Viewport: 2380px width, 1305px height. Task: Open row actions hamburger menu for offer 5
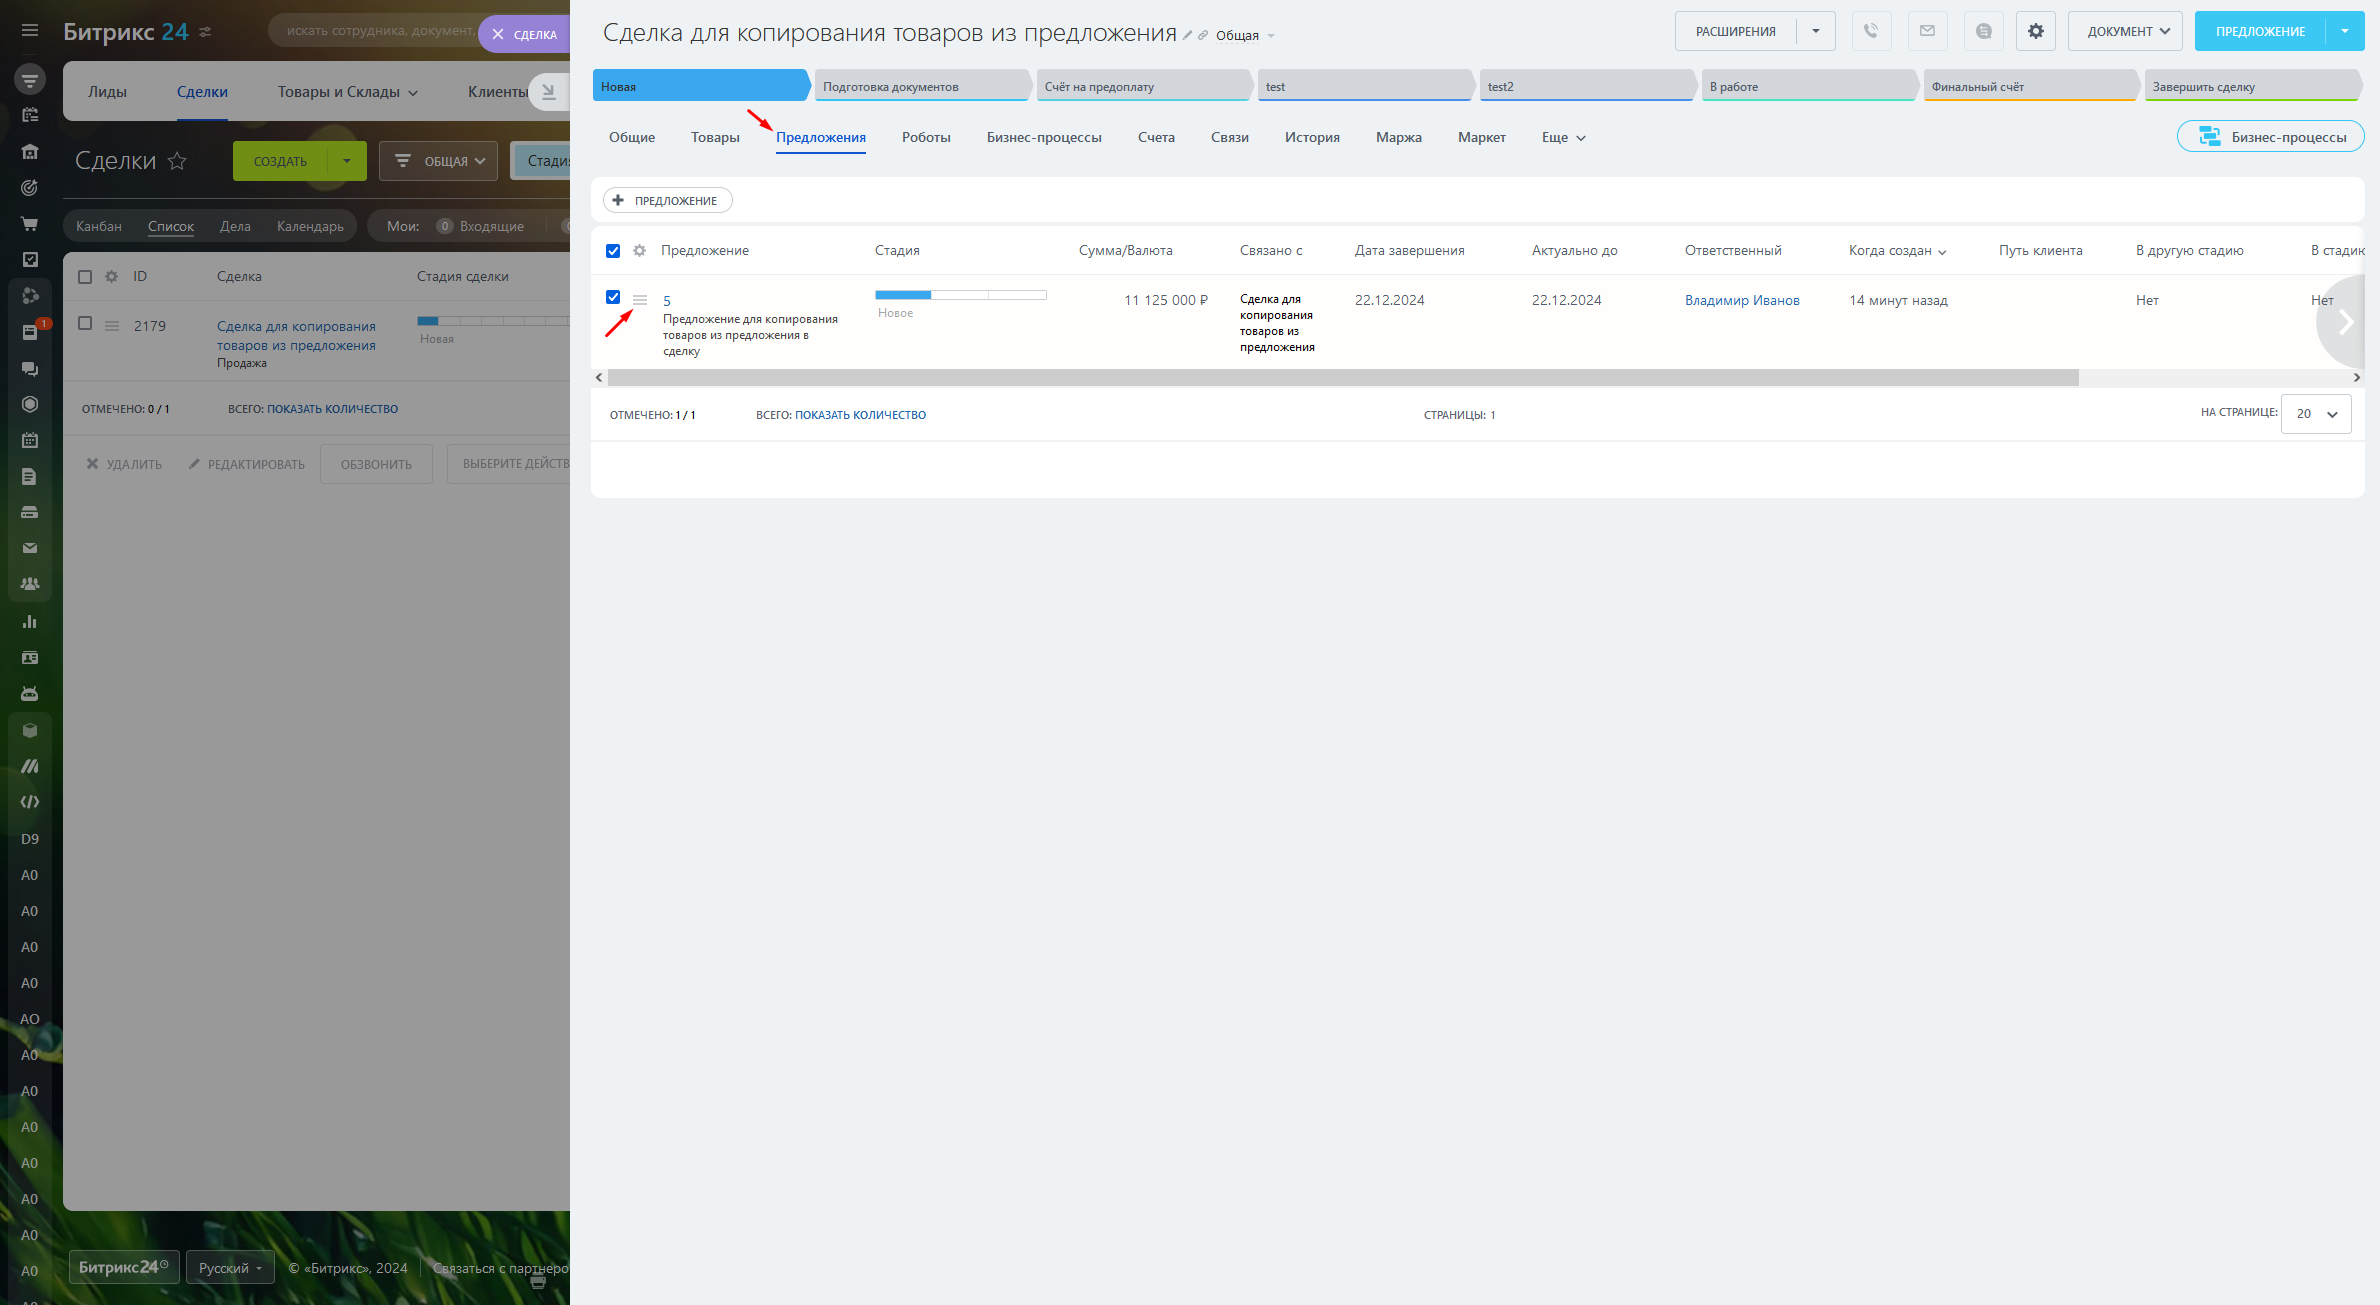click(640, 300)
